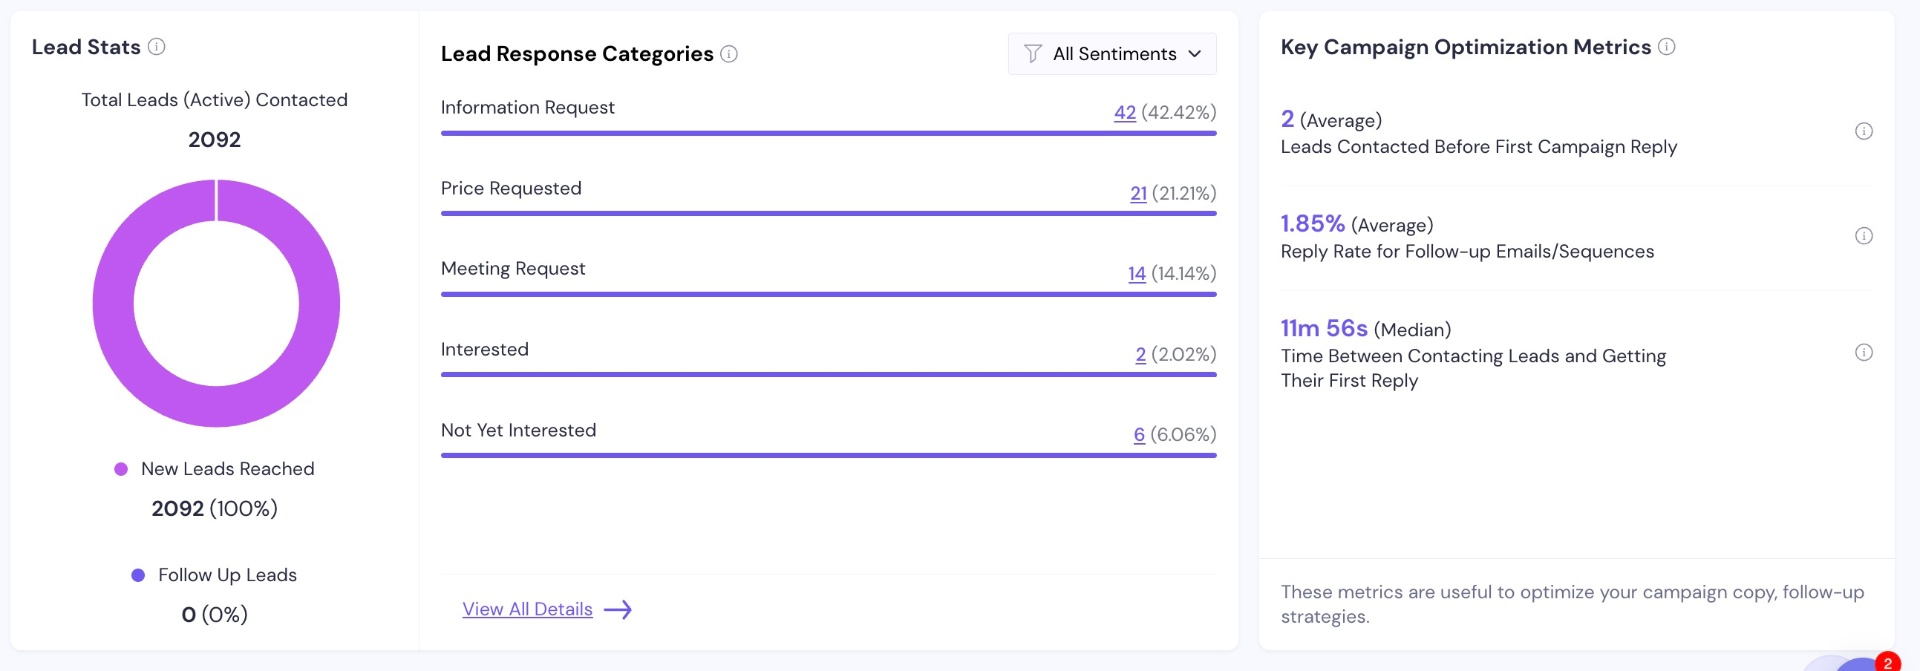Click the Not Yet Interested progress bar

click(x=829, y=455)
